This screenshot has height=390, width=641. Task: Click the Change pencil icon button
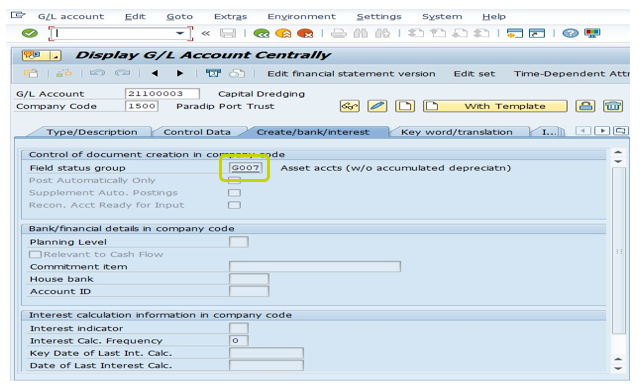tap(377, 106)
